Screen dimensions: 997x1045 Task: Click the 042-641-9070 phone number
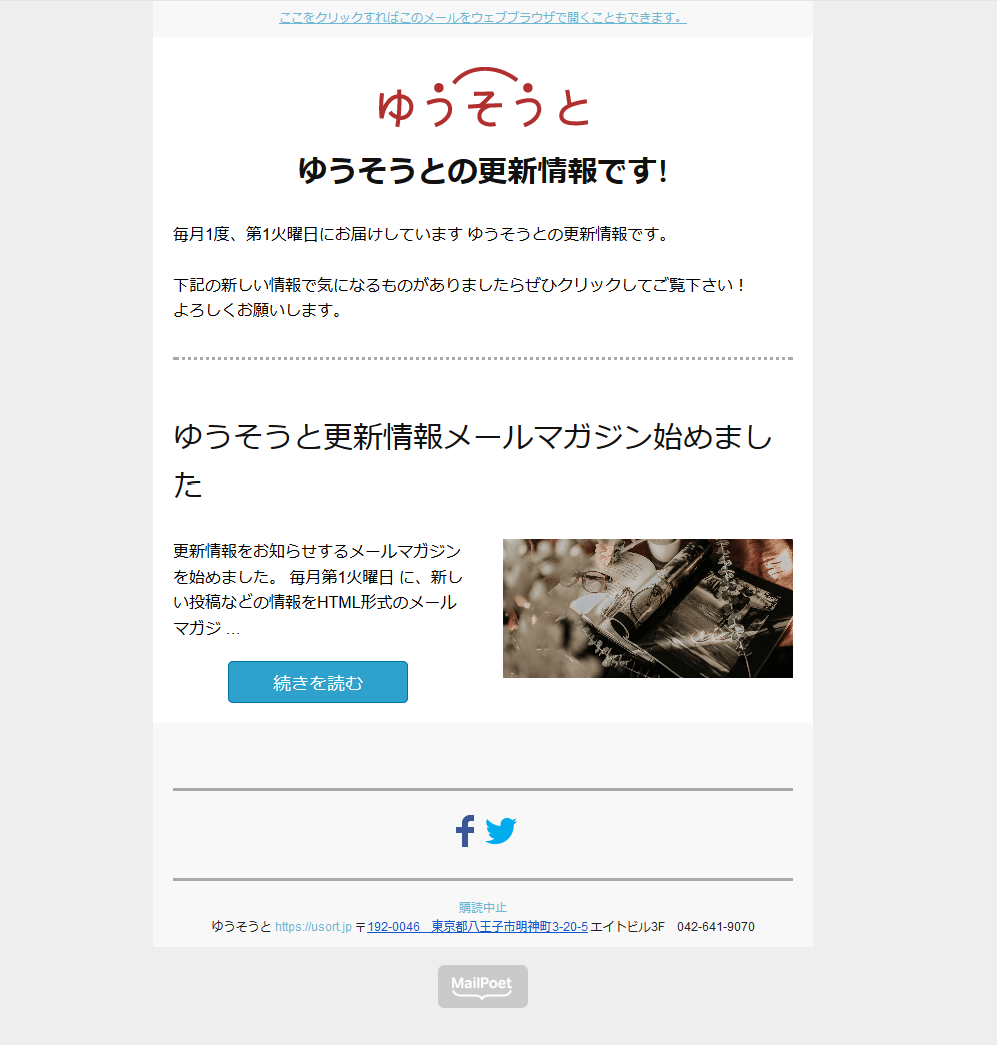(716, 926)
